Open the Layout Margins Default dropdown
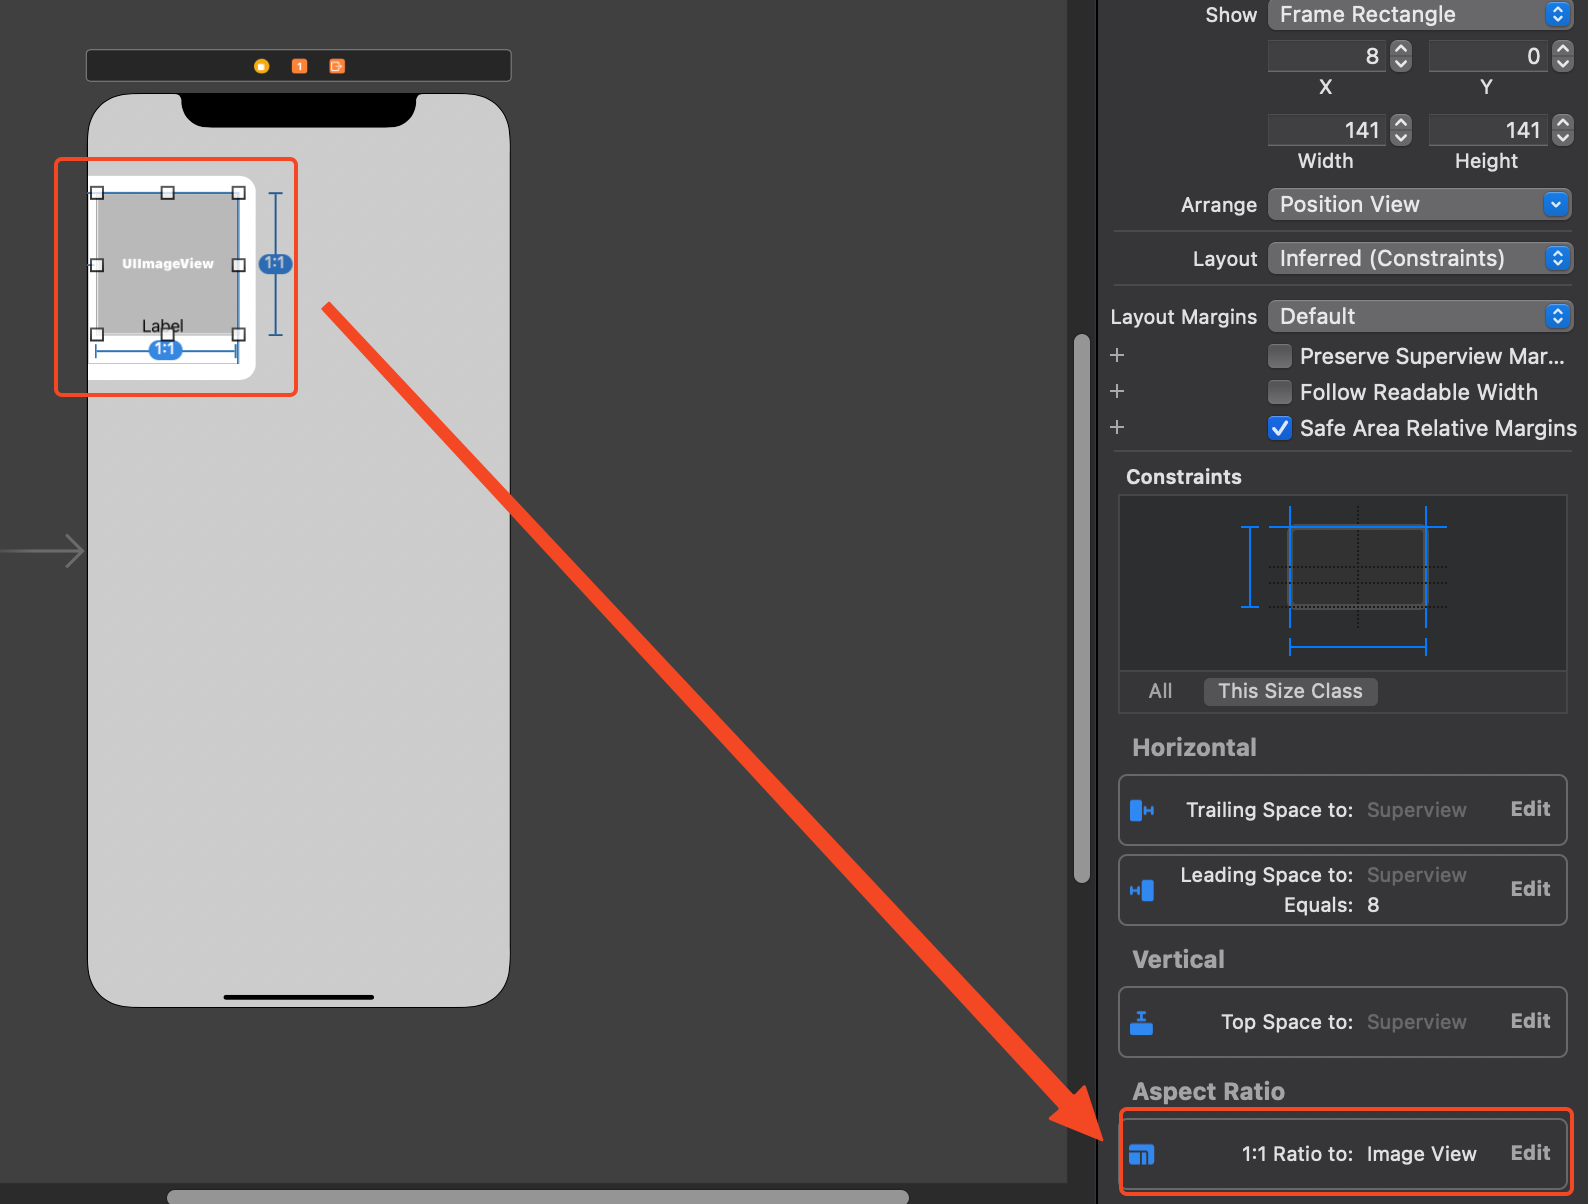 (x=1420, y=316)
